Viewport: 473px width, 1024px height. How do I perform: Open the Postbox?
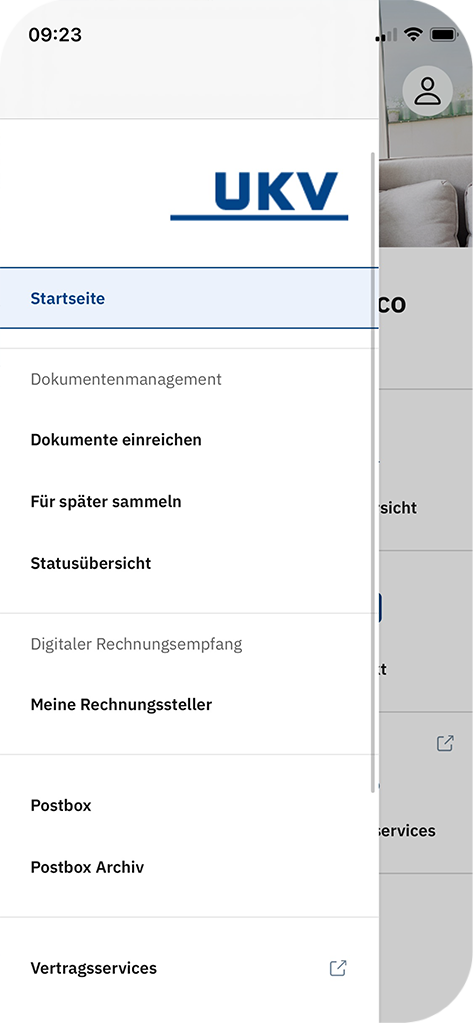tap(189, 805)
